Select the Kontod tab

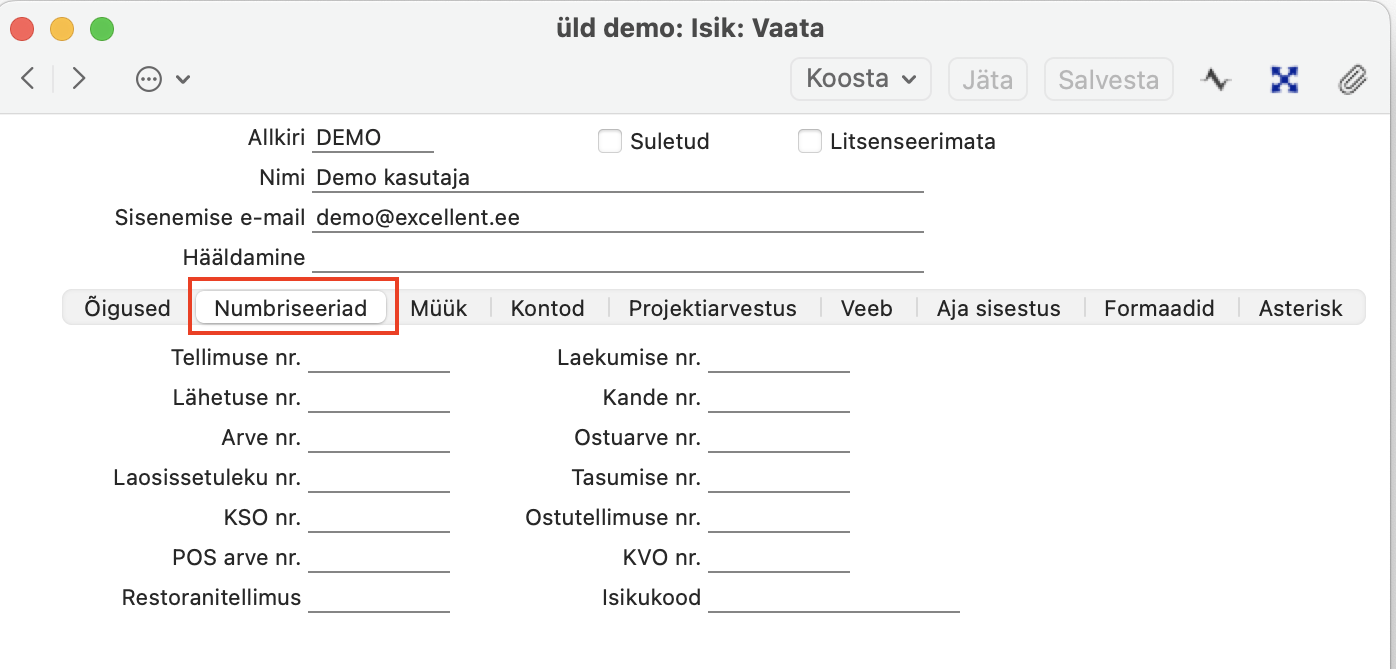click(547, 308)
